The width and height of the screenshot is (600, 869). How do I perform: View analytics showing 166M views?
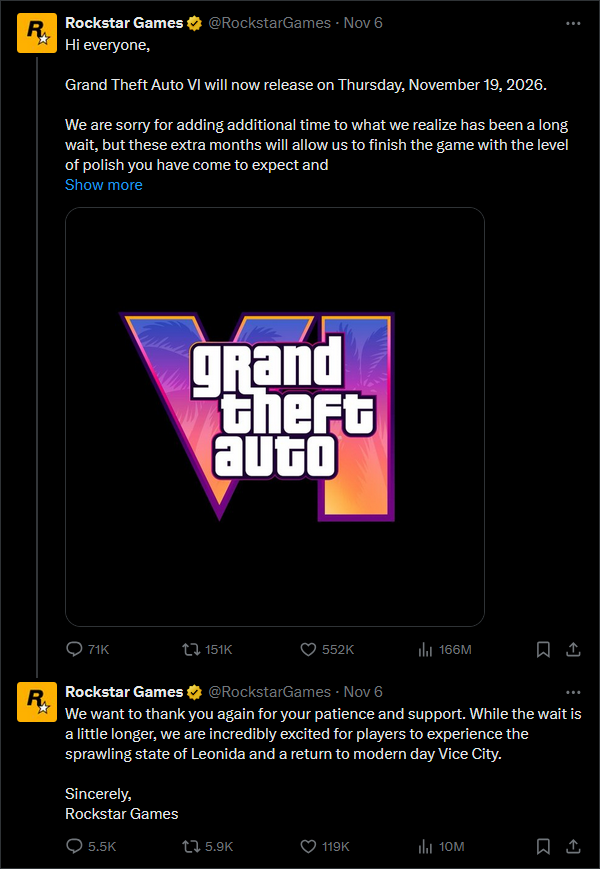[423, 649]
